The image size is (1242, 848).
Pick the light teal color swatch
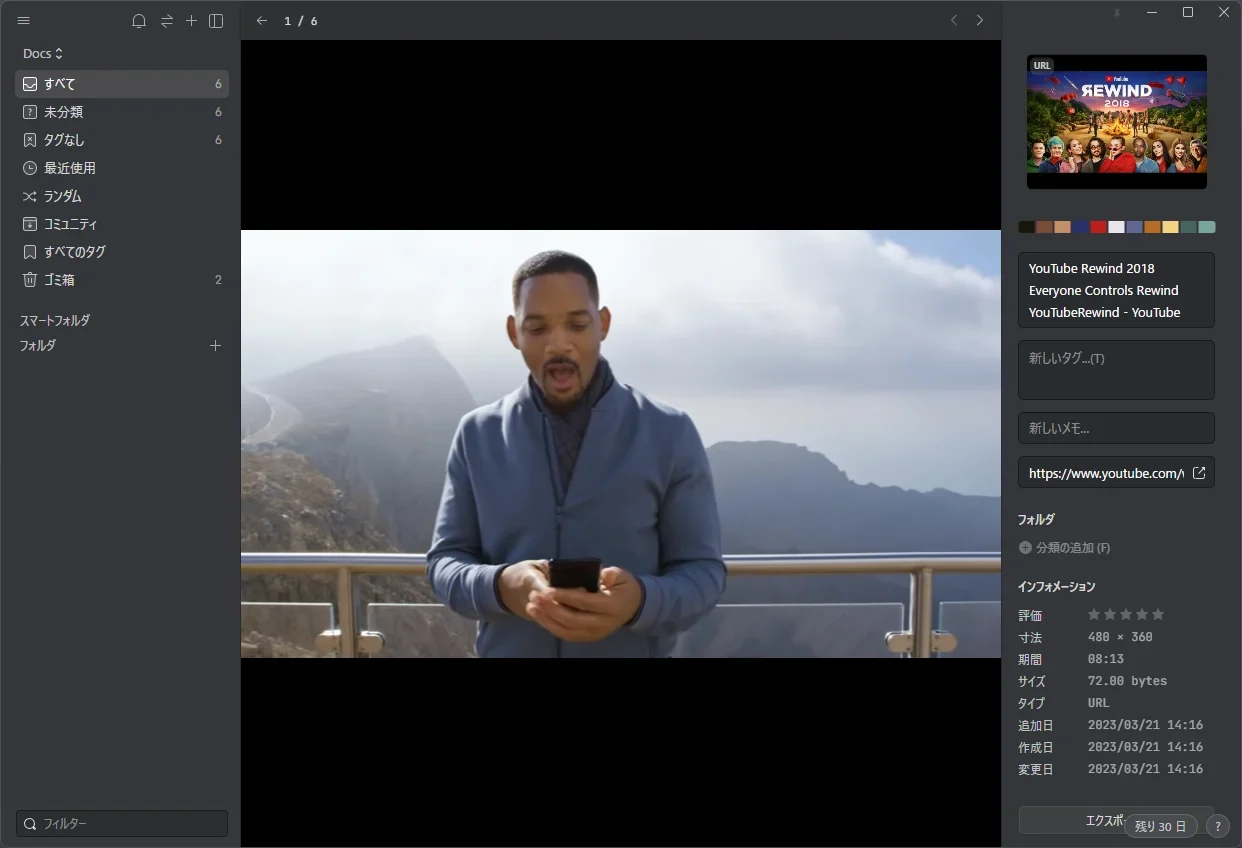[1207, 227]
